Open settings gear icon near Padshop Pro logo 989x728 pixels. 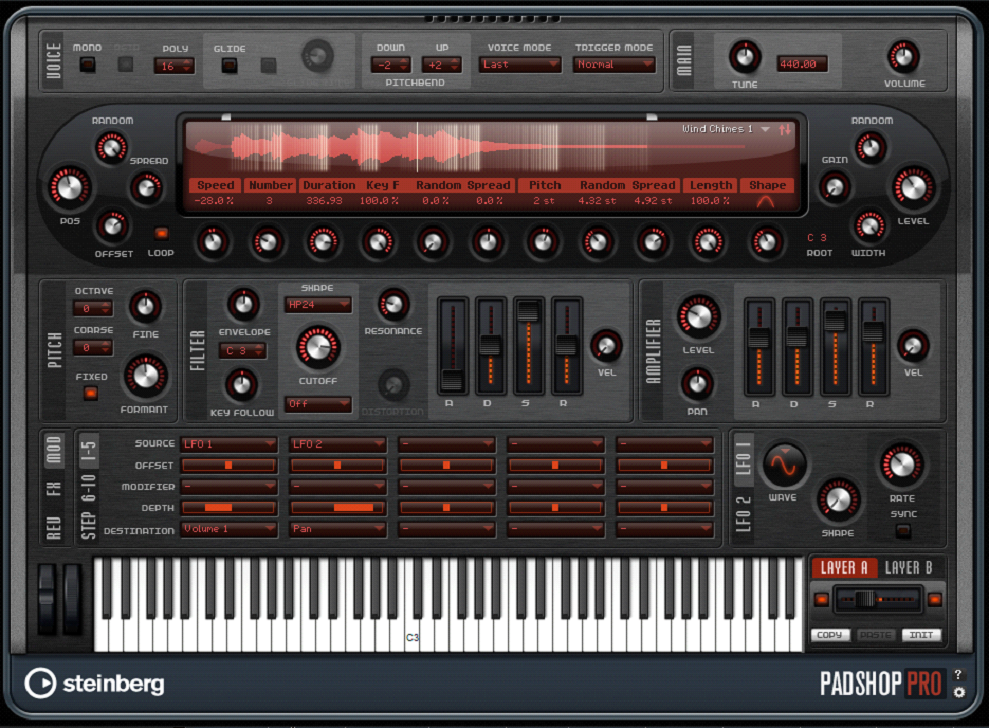click(959, 693)
